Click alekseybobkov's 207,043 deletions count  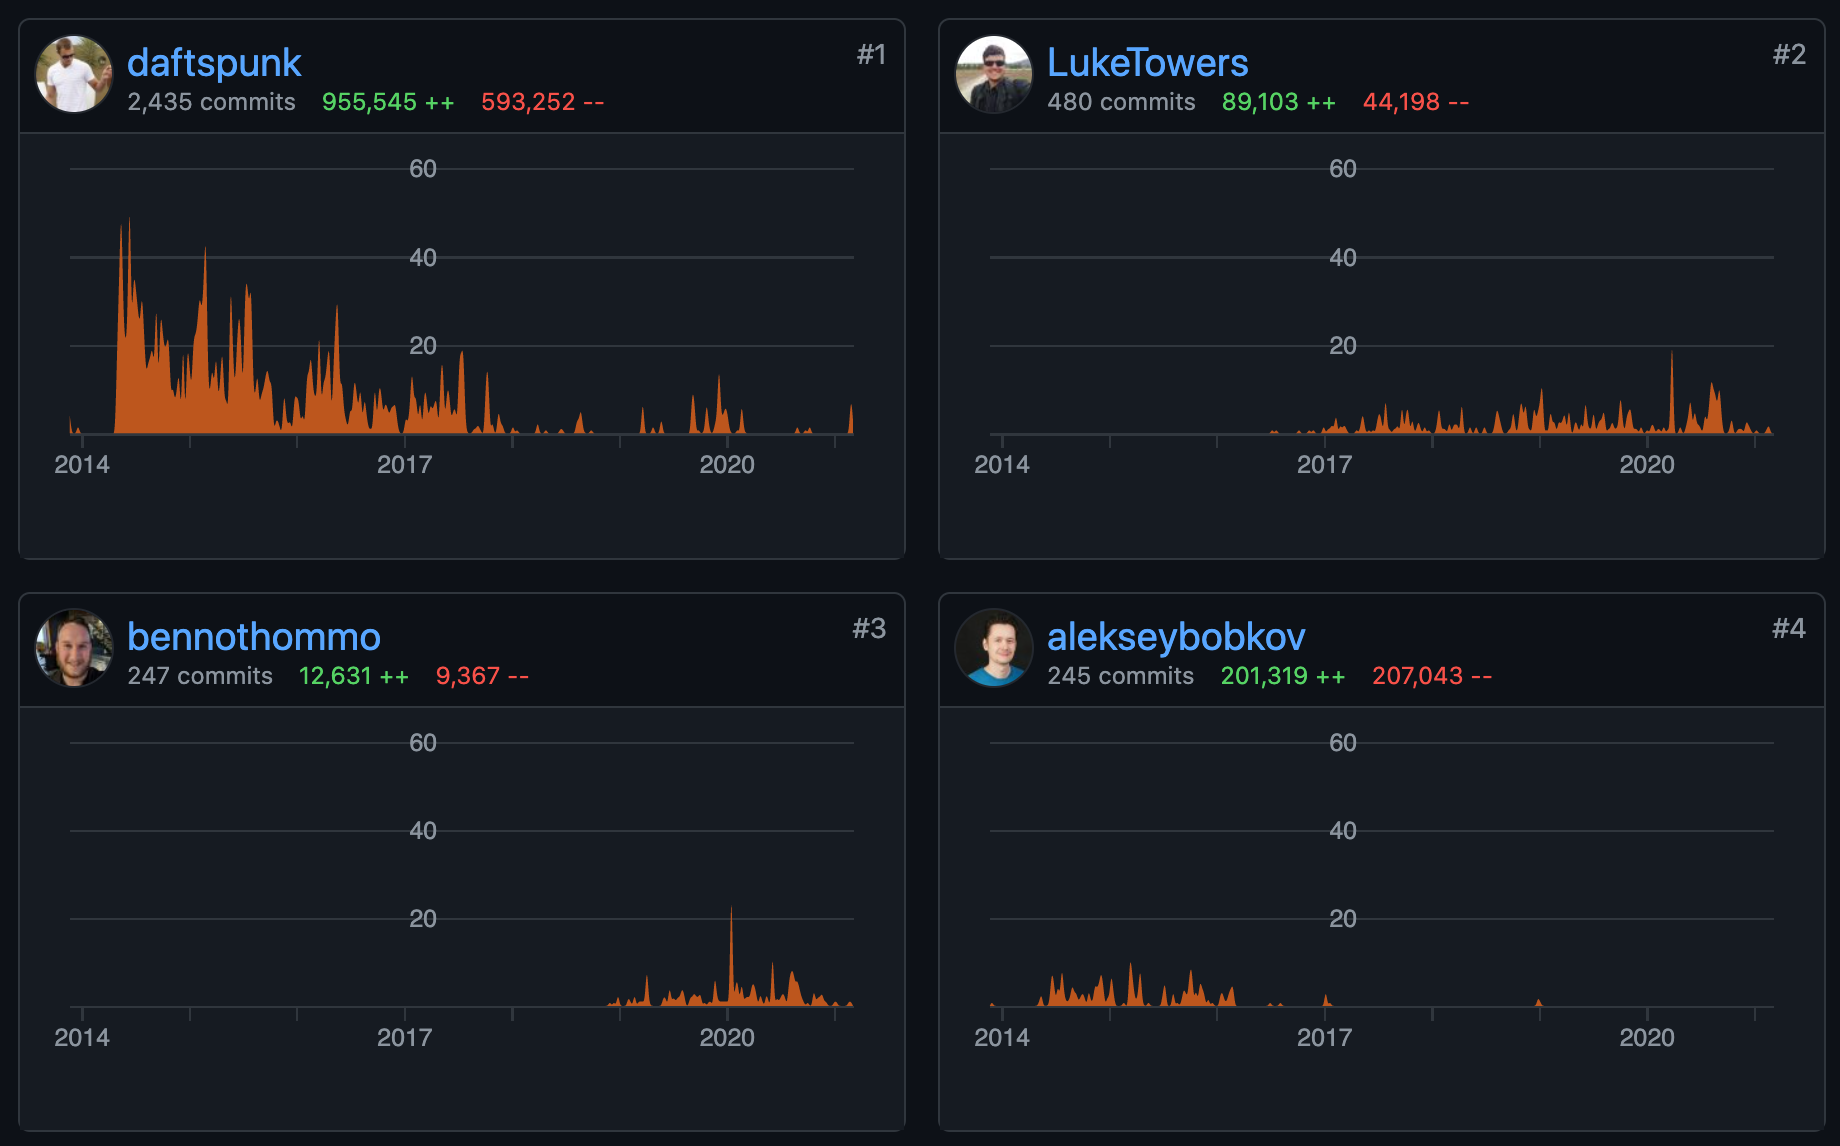1431,676
